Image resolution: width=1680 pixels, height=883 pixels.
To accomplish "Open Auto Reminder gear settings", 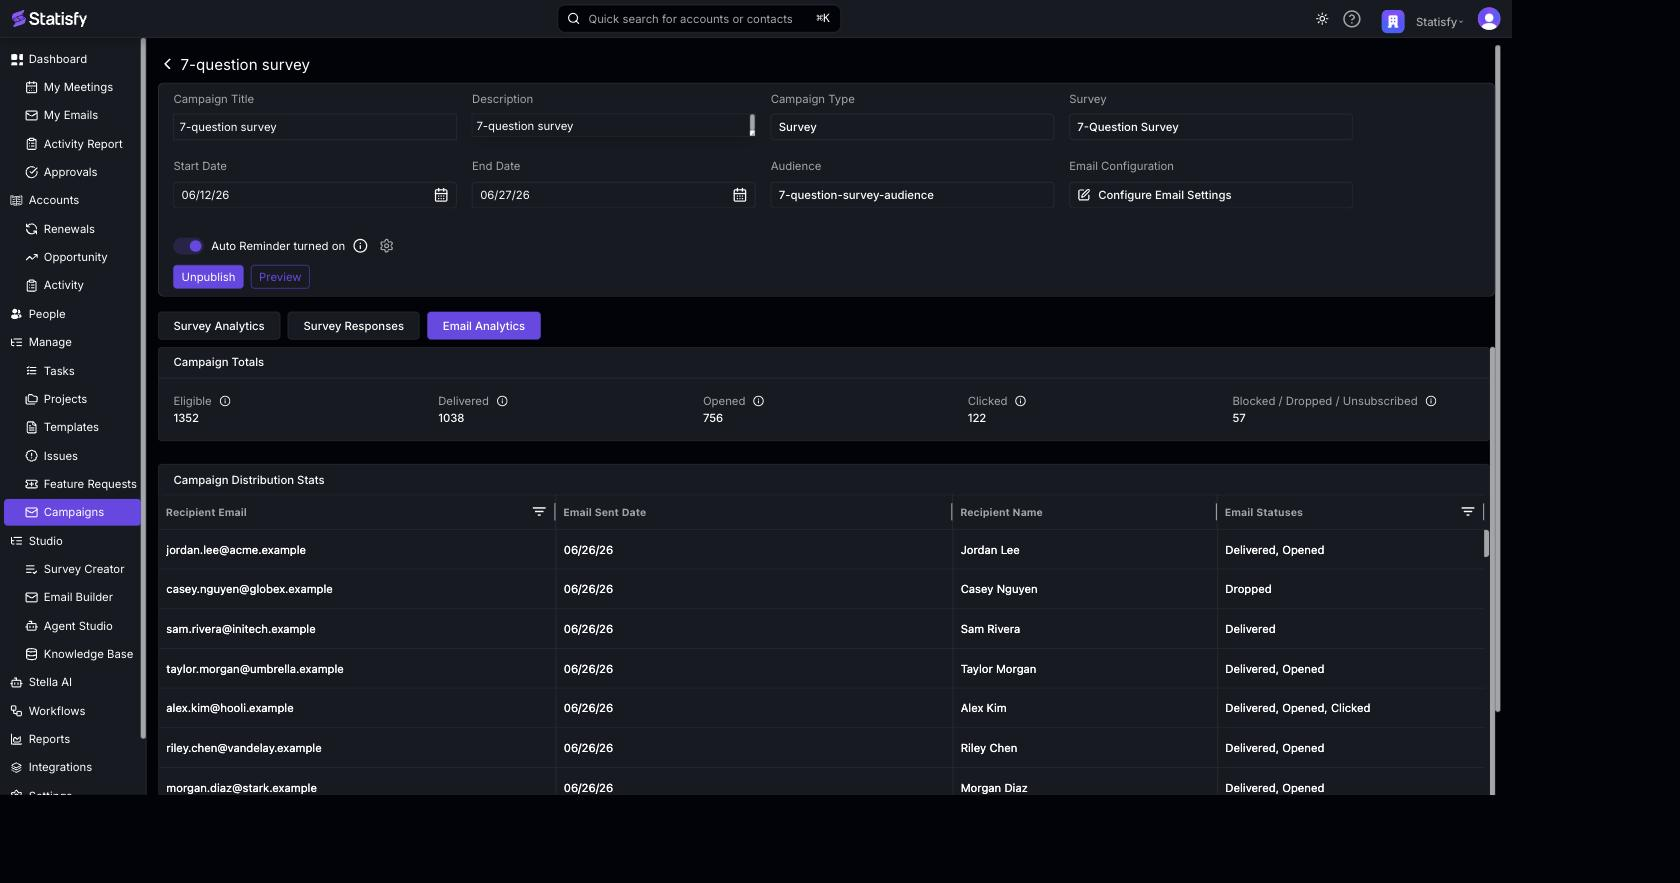I will (x=387, y=246).
